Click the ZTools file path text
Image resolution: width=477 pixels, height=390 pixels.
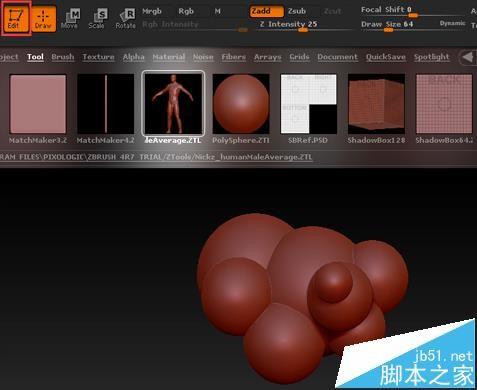click(x=156, y=157)
